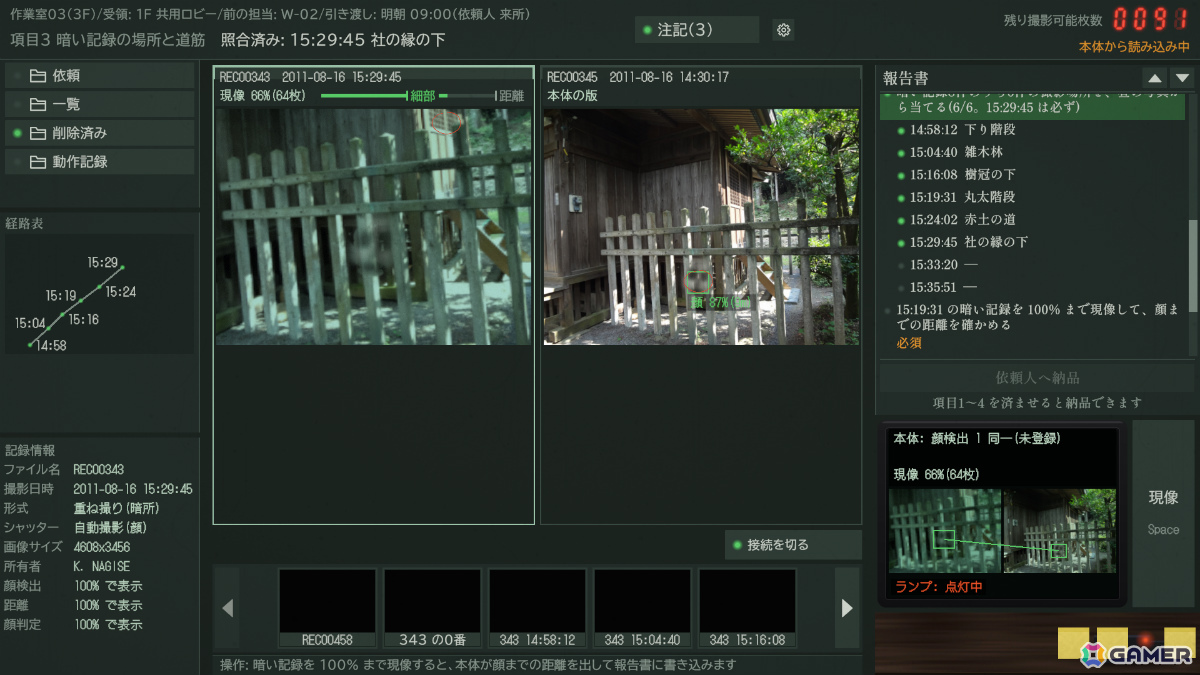Click the 接続を切る button
This screenshot has width=1200, height=675.
pos(793,545)
